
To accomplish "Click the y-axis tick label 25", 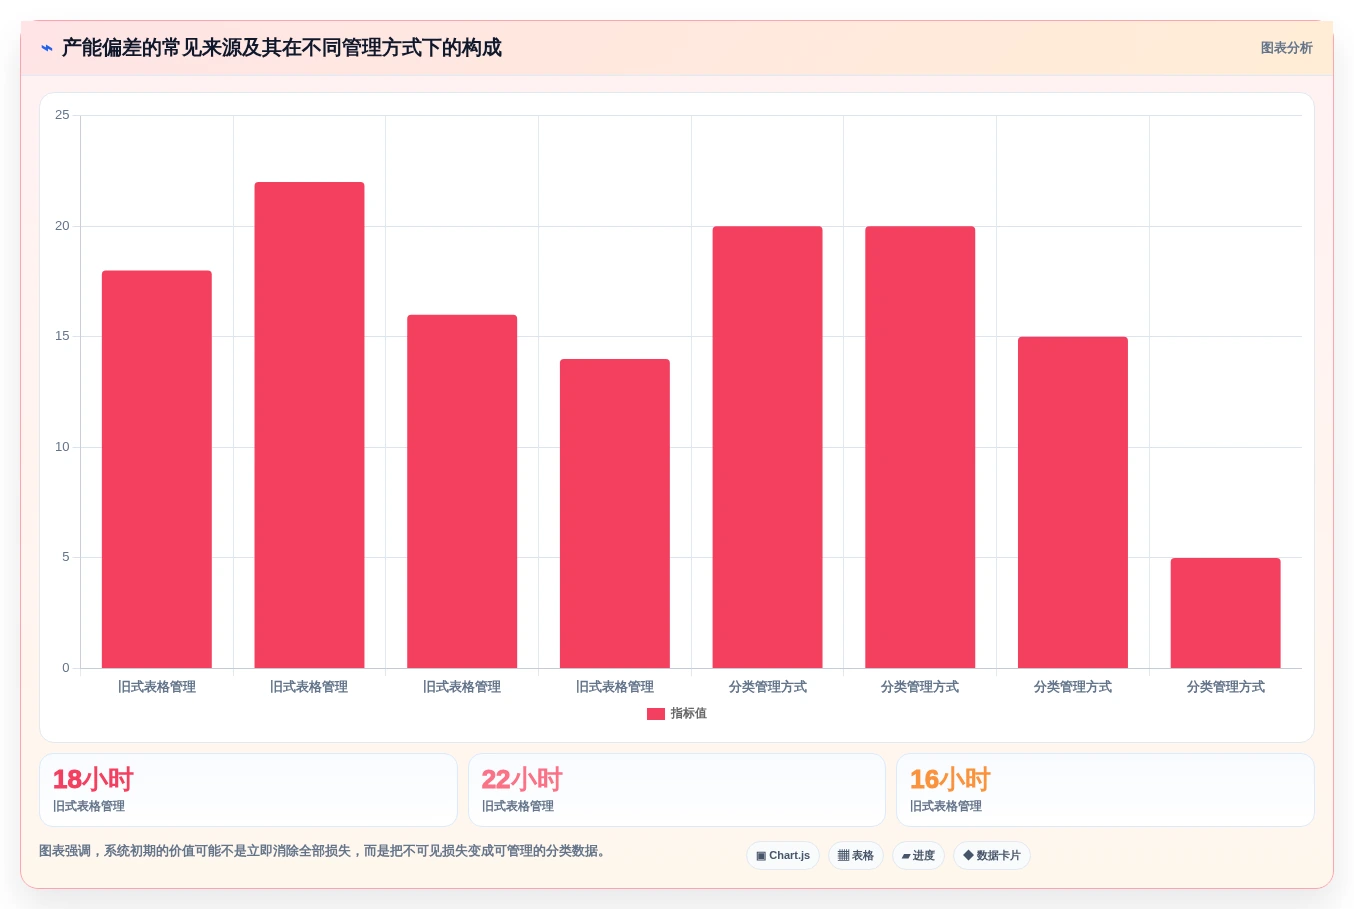I will (62, 115).
